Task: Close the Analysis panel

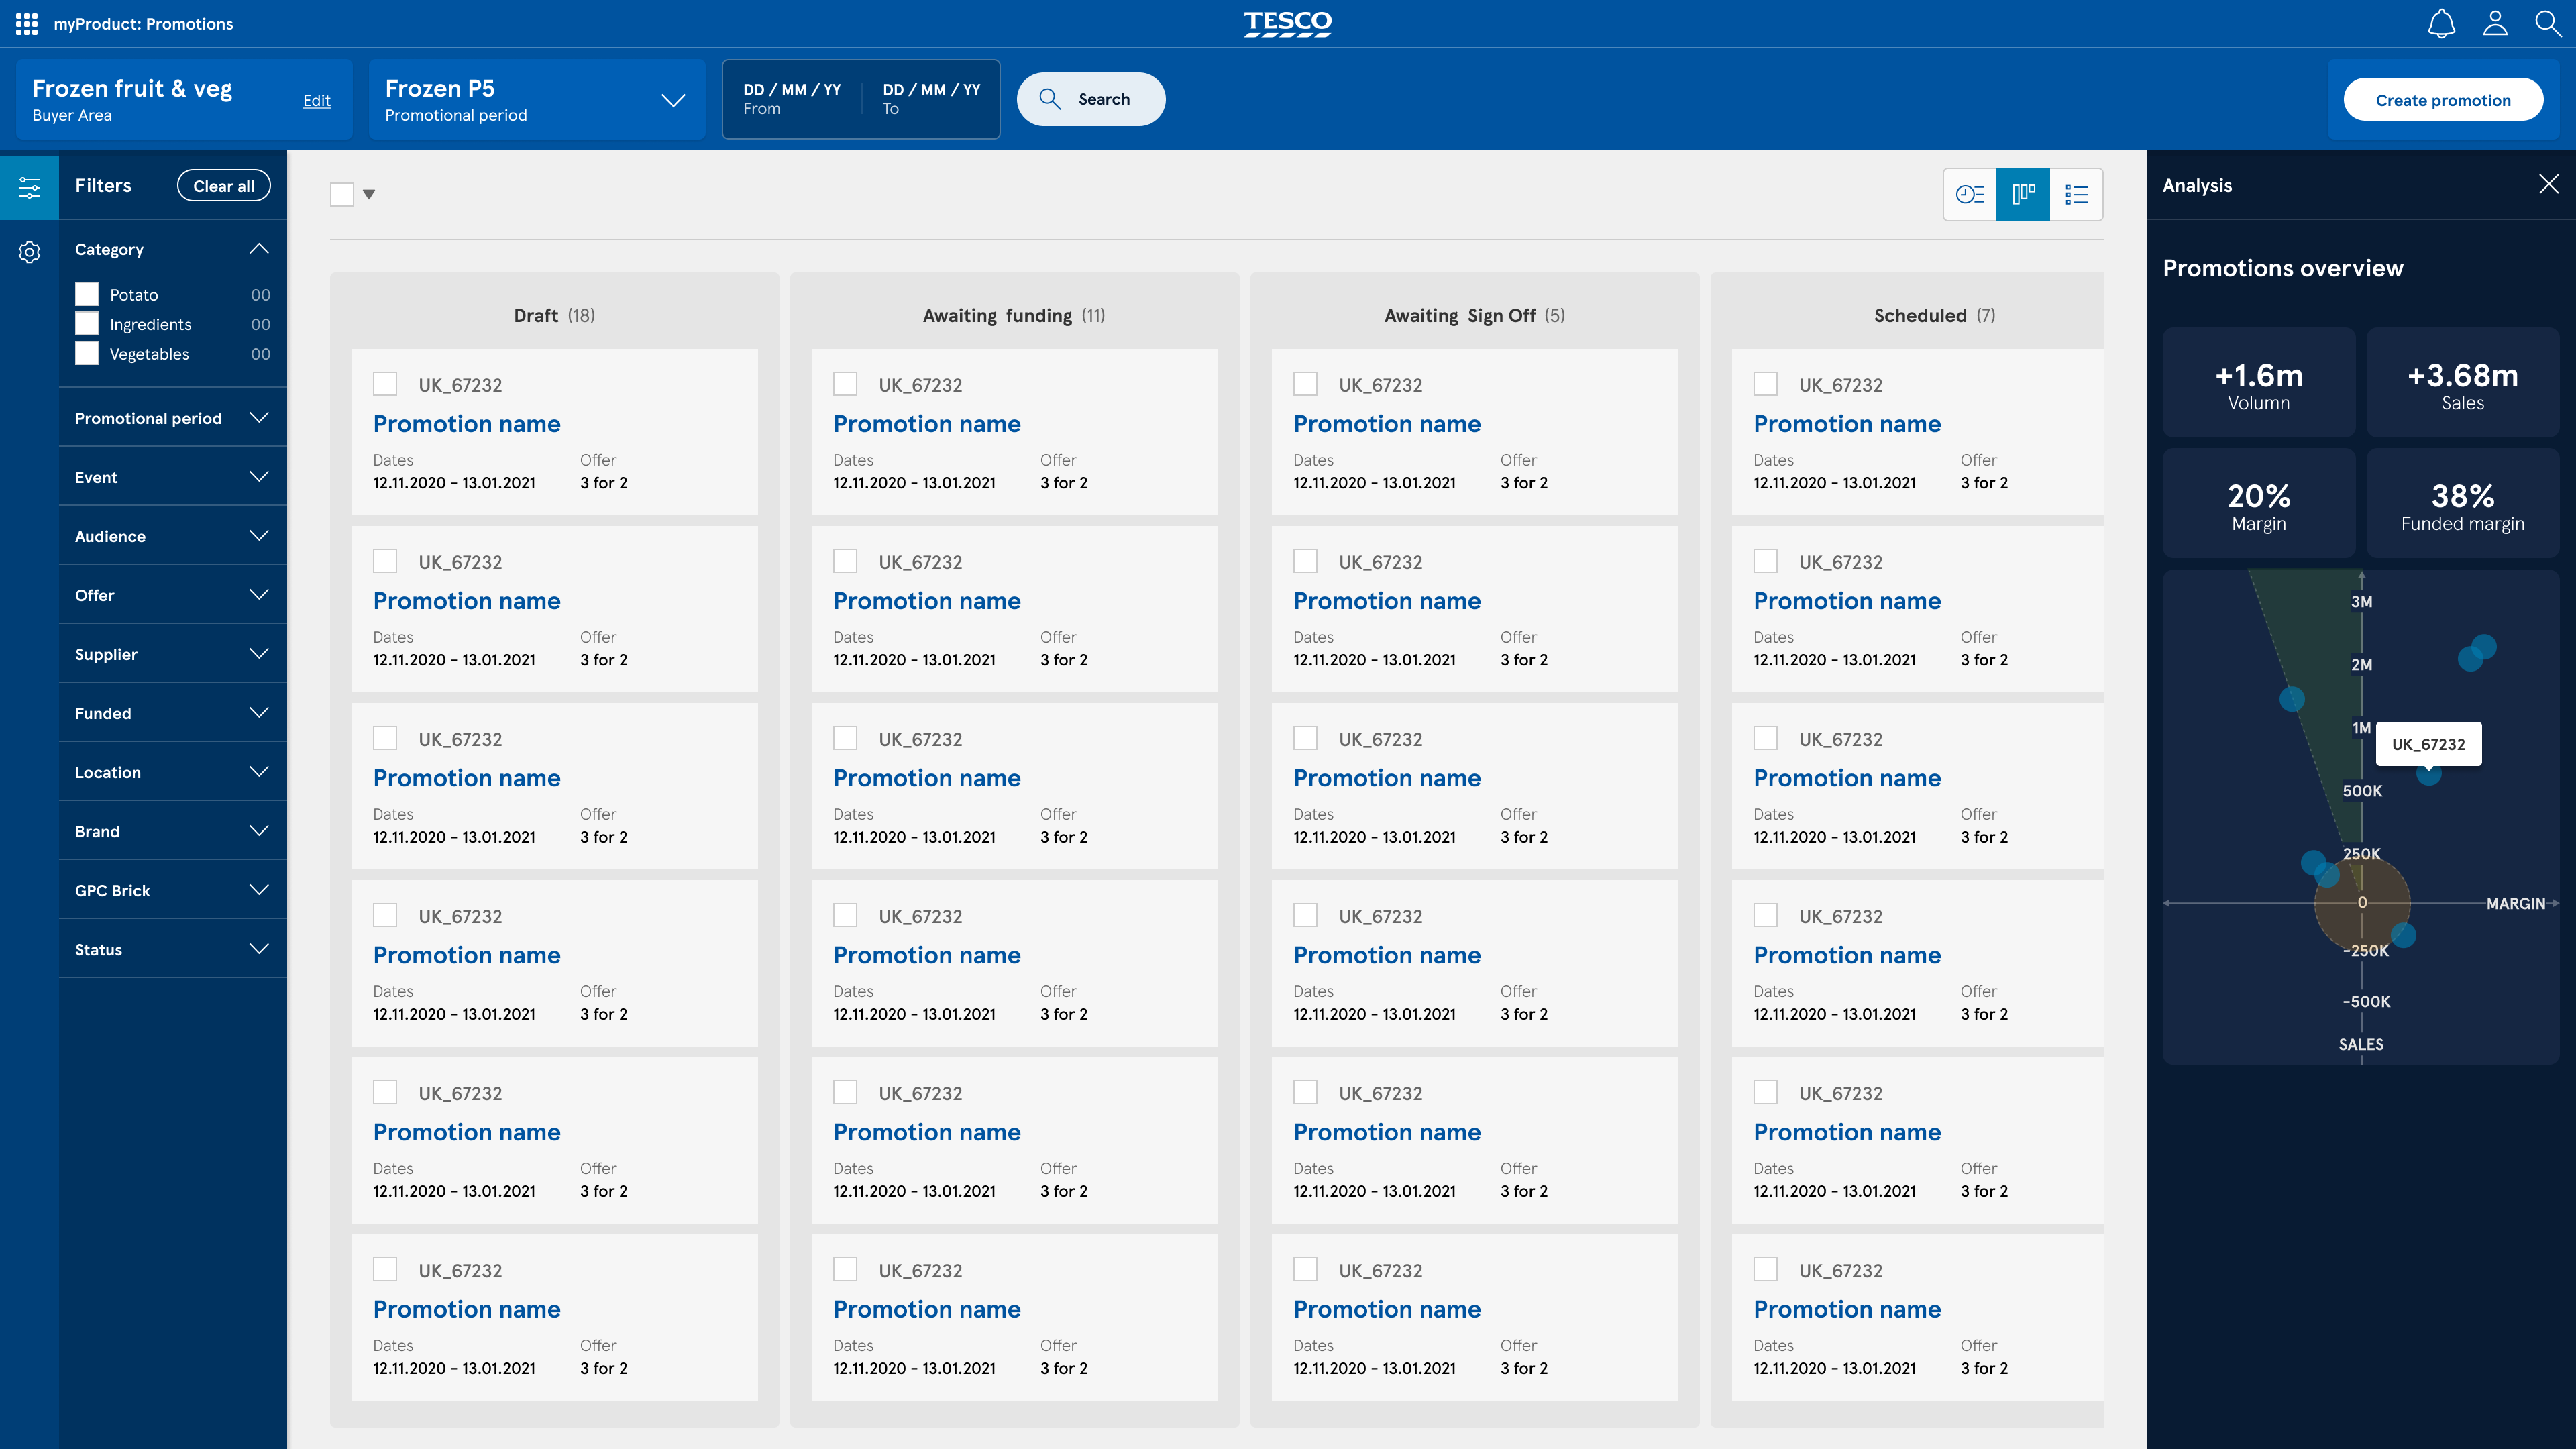Action: coord(2548,184)
